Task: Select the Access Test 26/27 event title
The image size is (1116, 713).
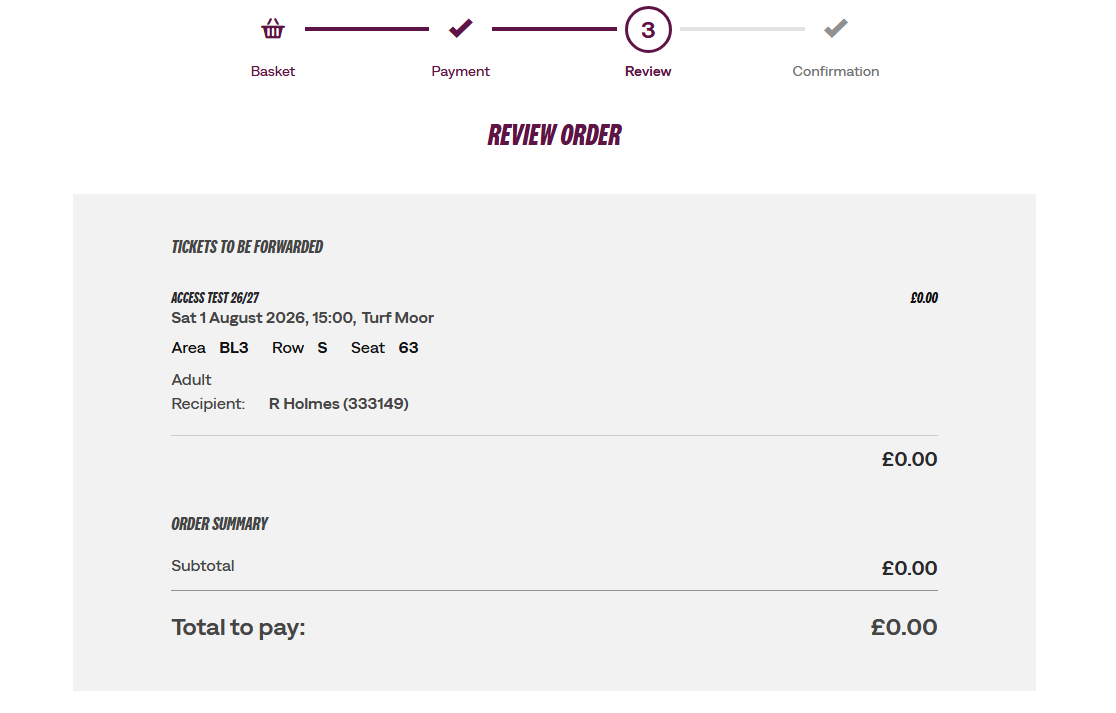Action: coord(215,297)
